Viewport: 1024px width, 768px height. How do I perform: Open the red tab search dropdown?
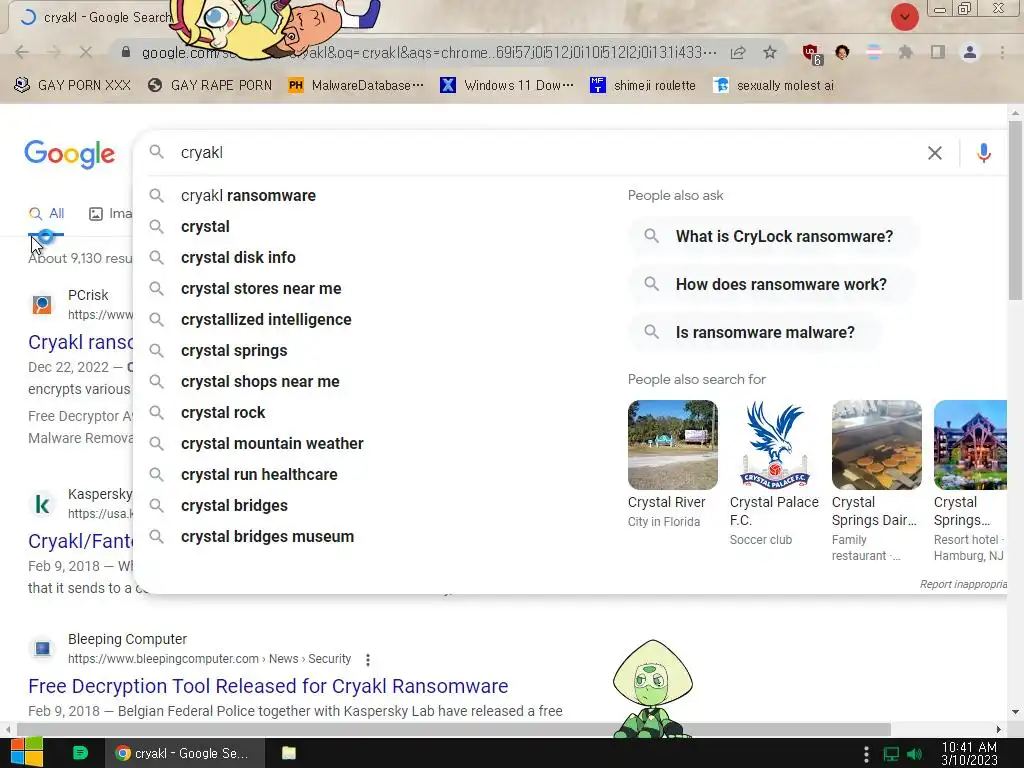[x=904, y=17]
